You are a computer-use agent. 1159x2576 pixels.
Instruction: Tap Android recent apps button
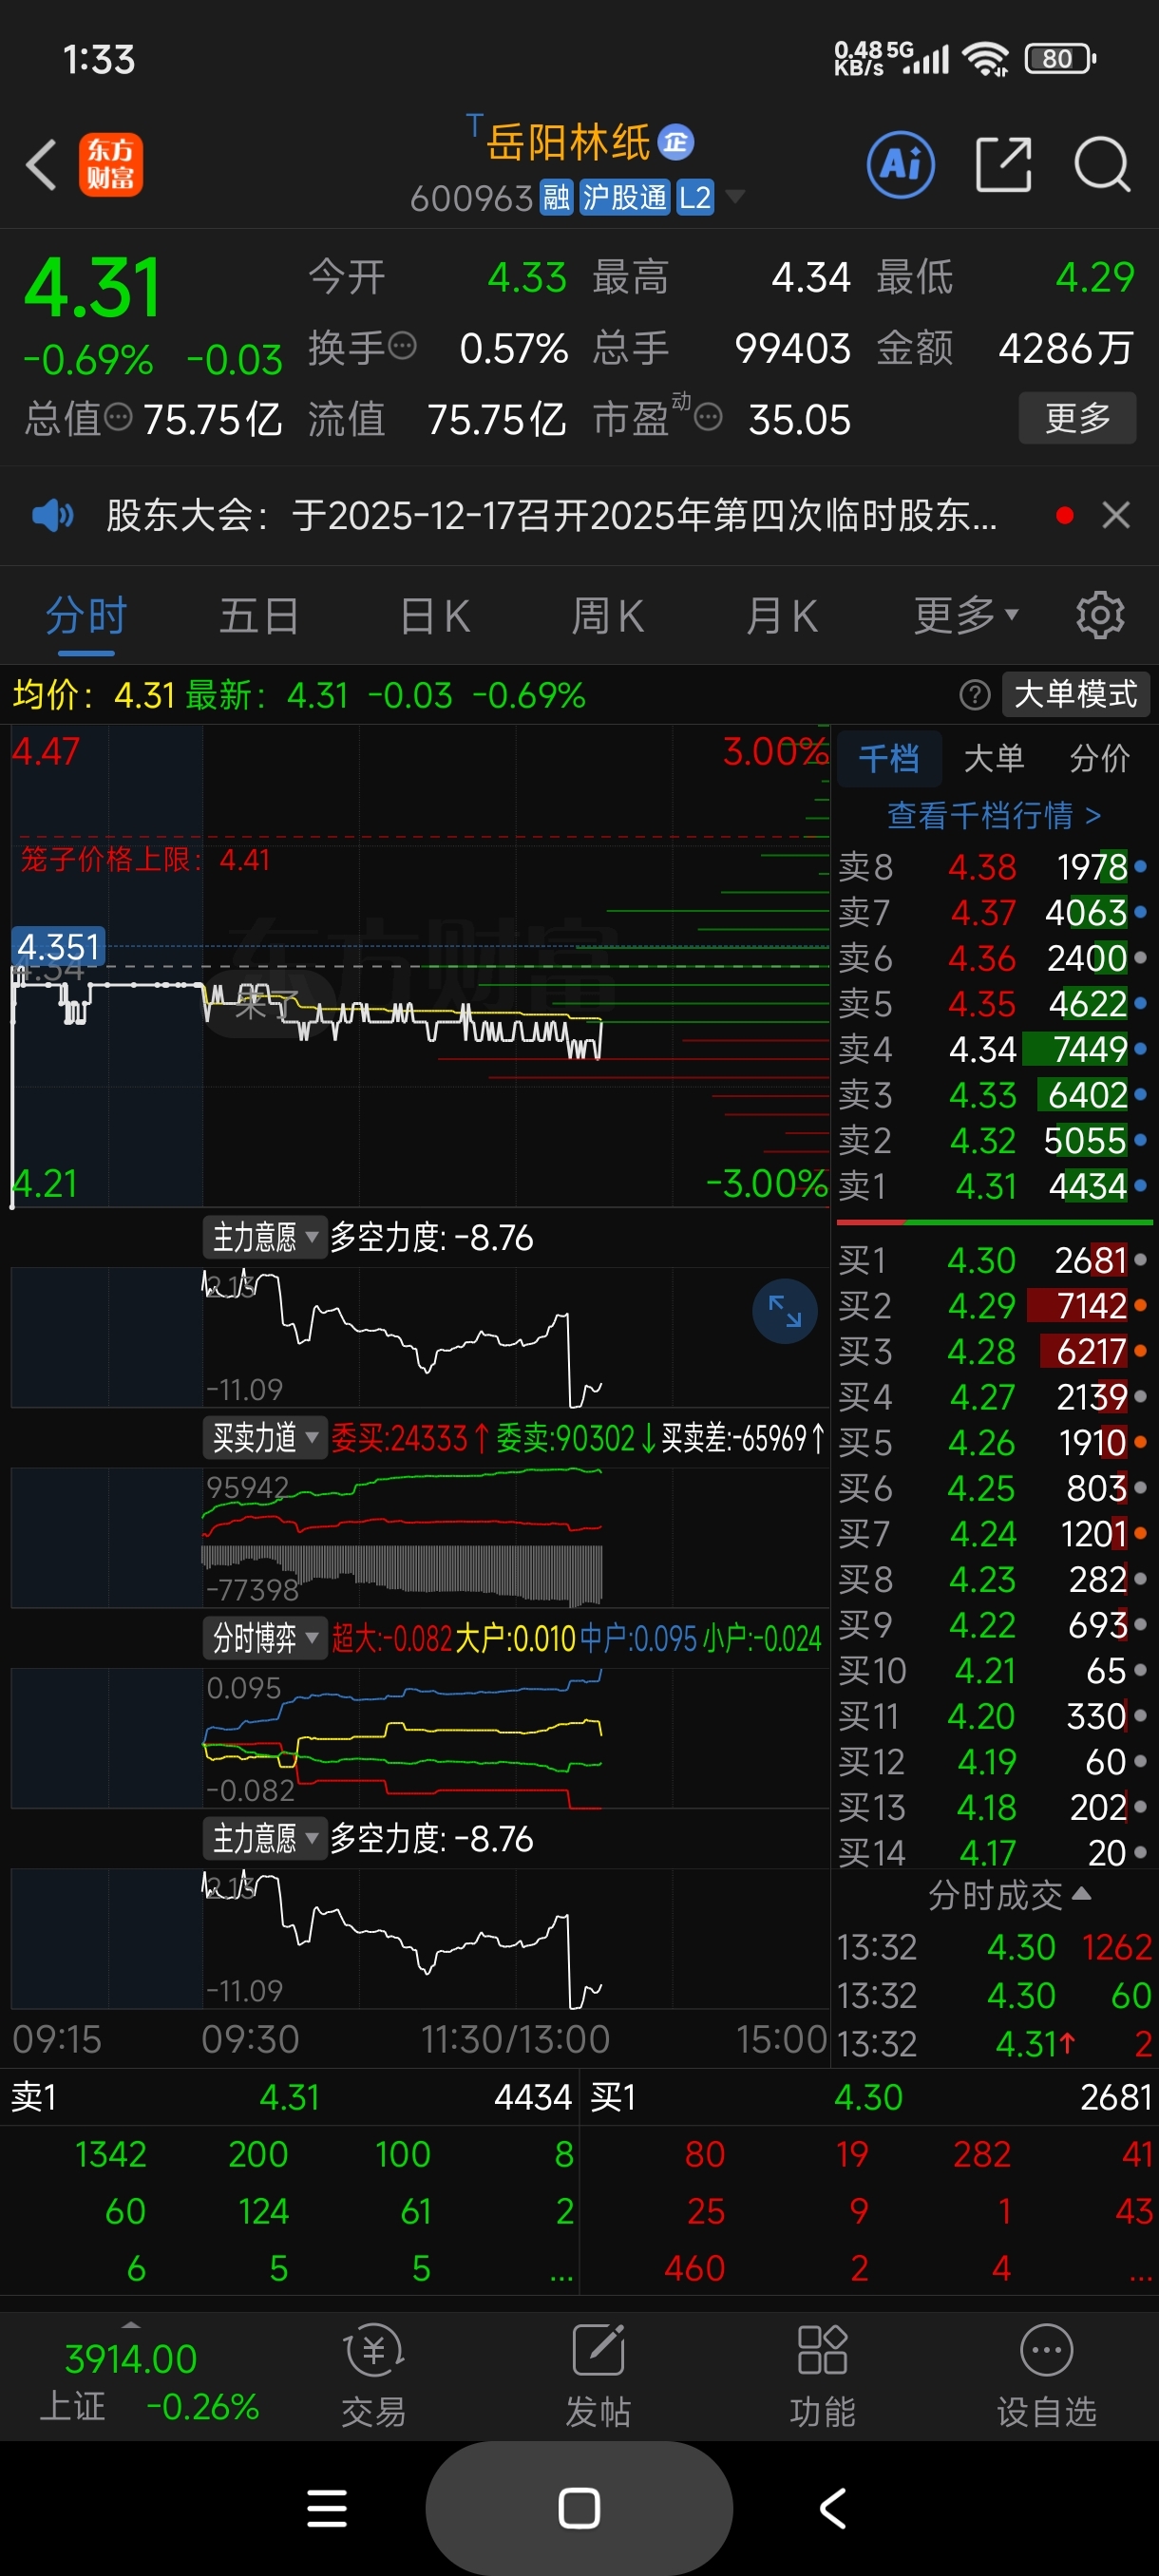[x=327, y=2508]
